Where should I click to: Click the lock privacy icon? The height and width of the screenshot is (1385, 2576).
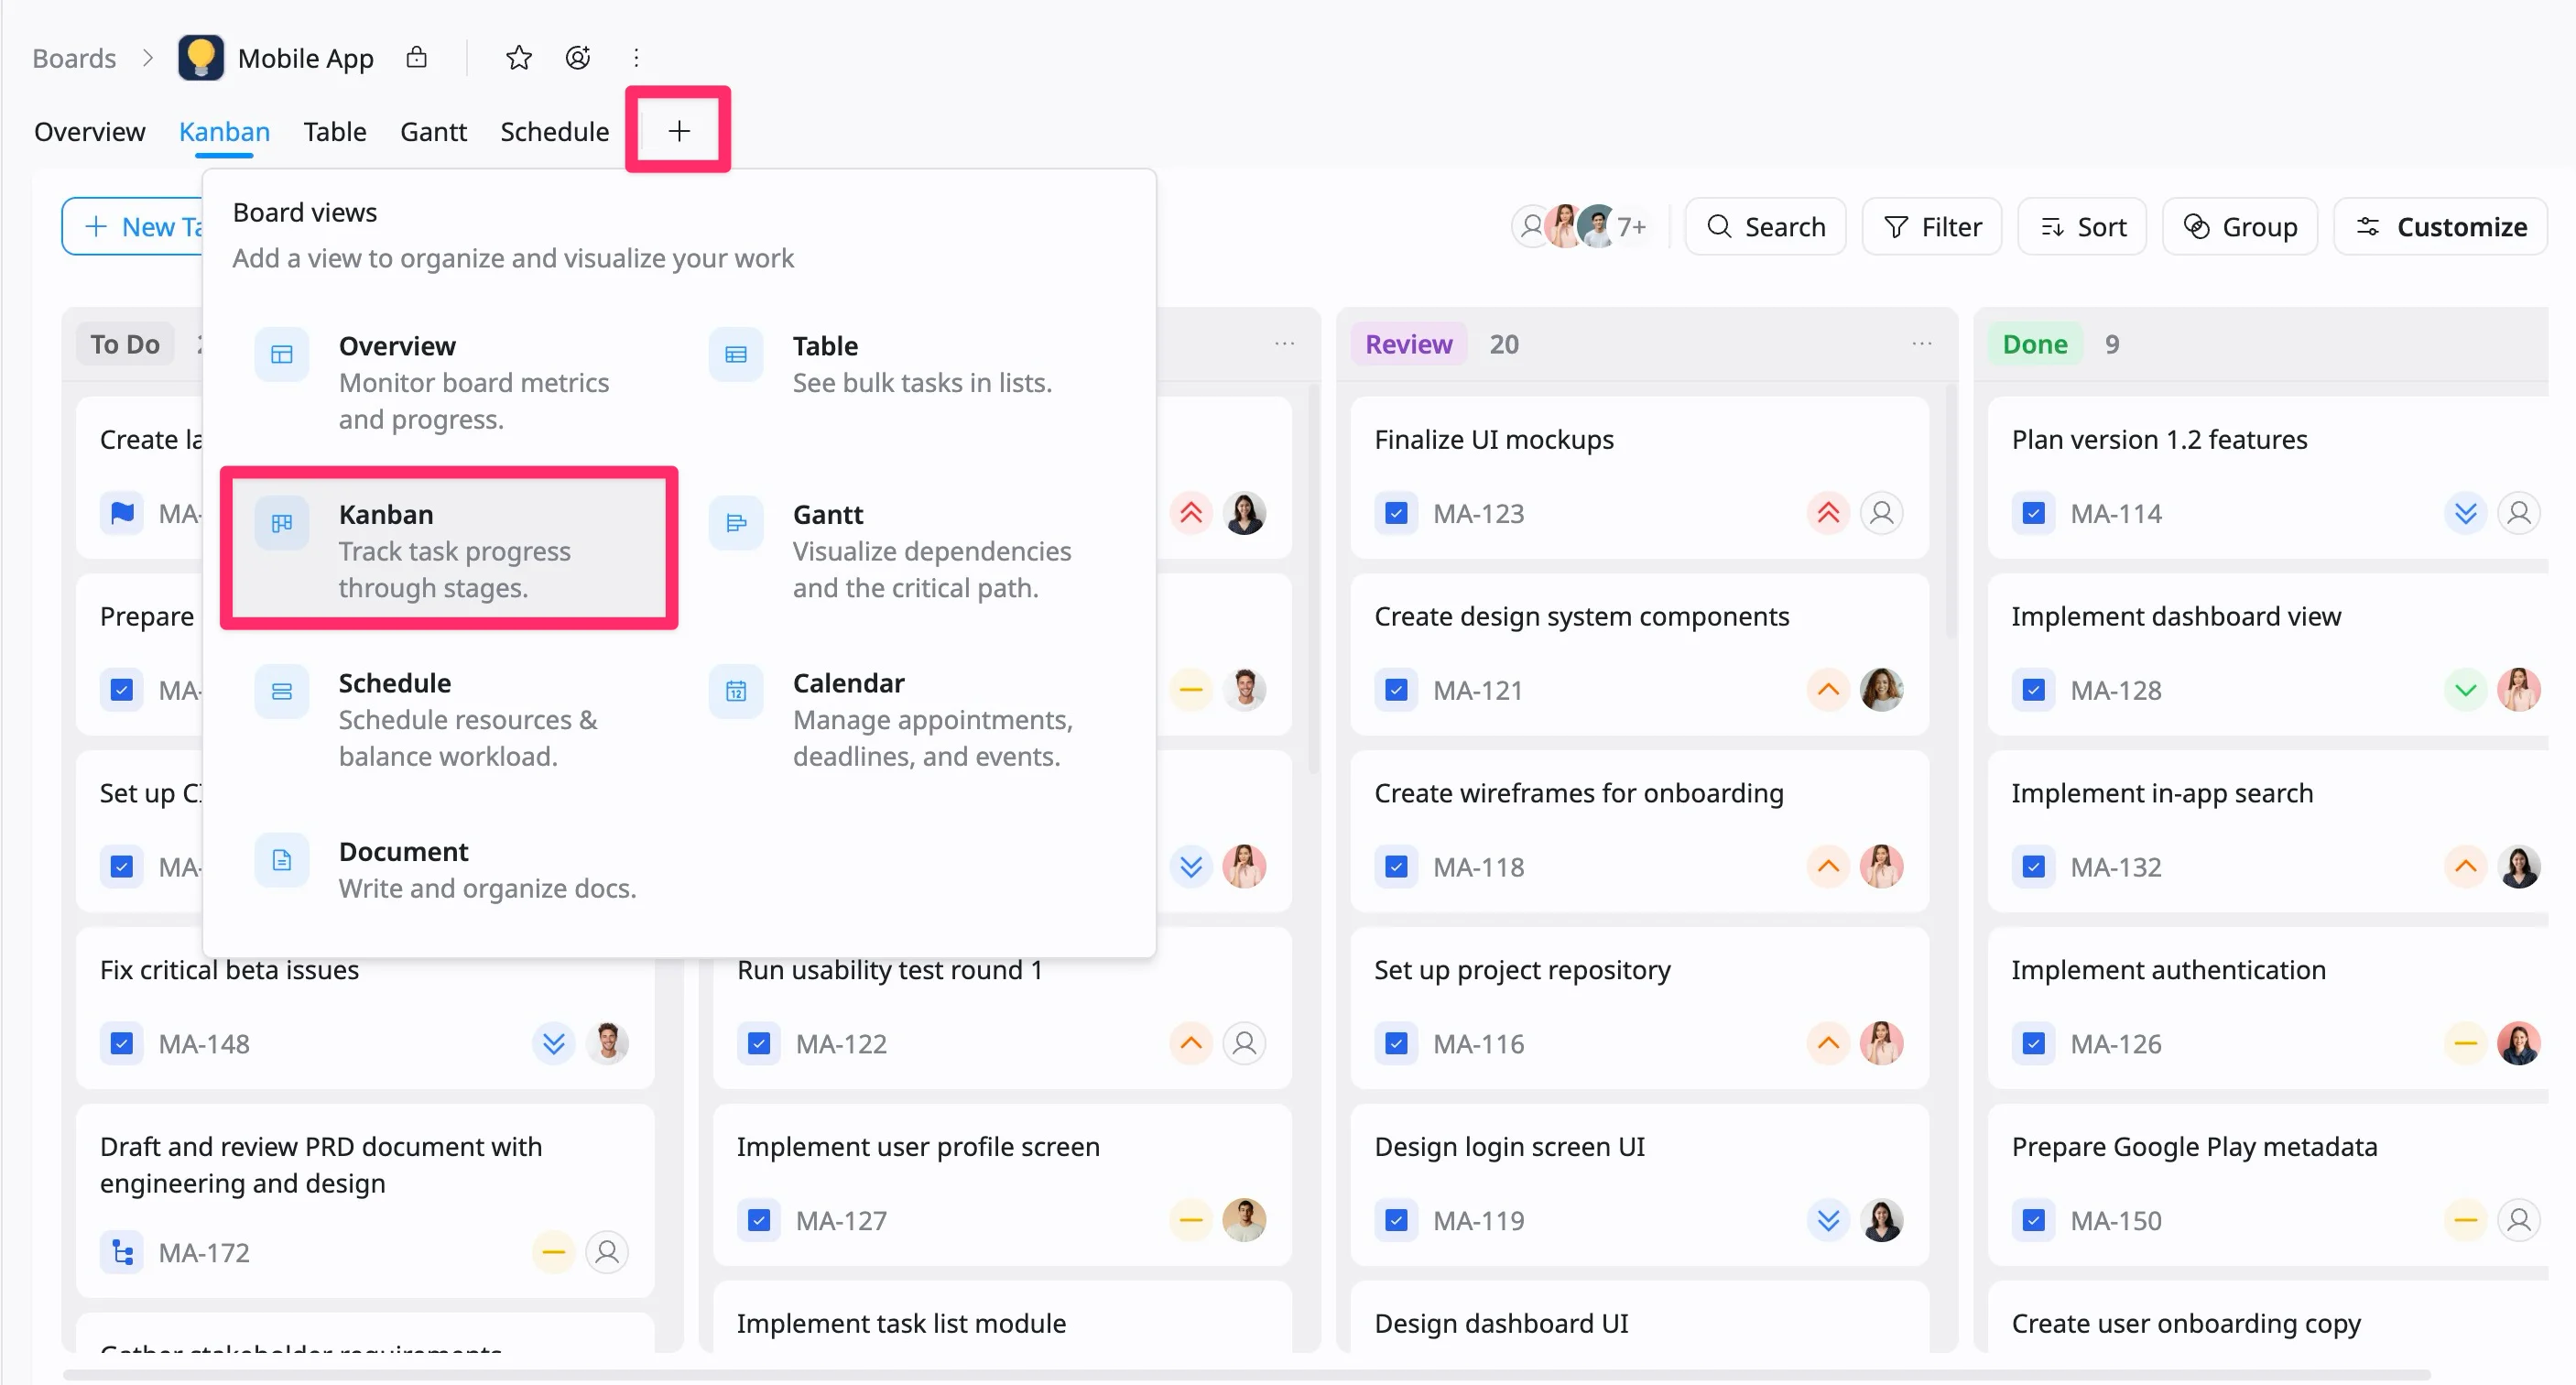click(416, 57)
